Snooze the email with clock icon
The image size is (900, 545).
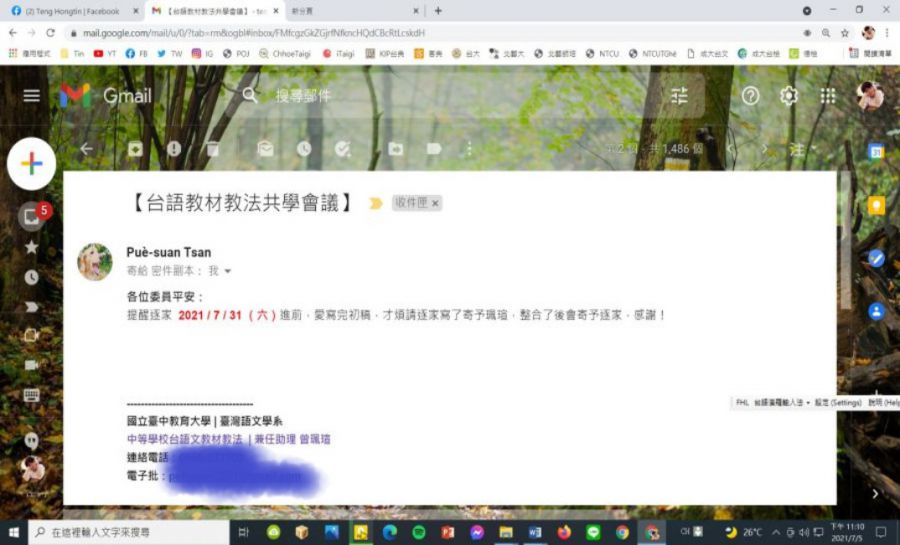click(x=304, y=149)
